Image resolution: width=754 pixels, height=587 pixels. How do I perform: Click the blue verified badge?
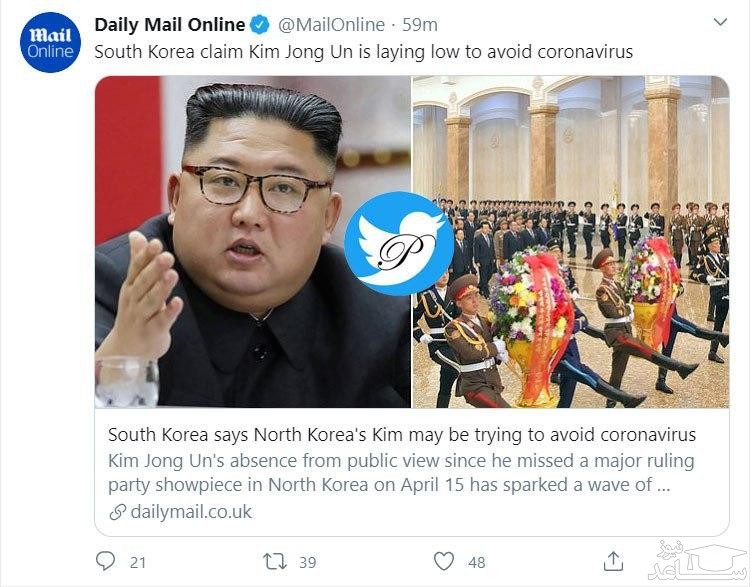tap(261, 25)
